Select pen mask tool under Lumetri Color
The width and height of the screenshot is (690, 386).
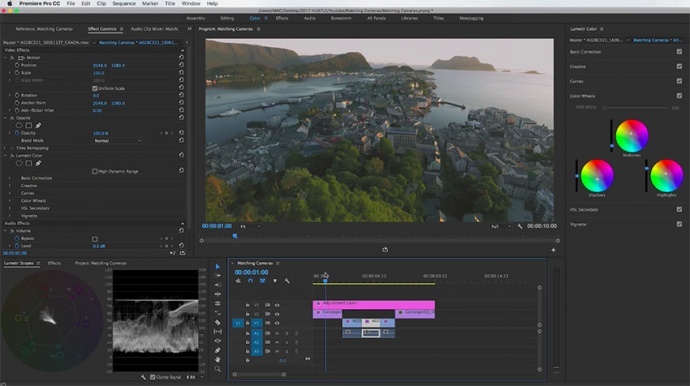coord(38,163)
